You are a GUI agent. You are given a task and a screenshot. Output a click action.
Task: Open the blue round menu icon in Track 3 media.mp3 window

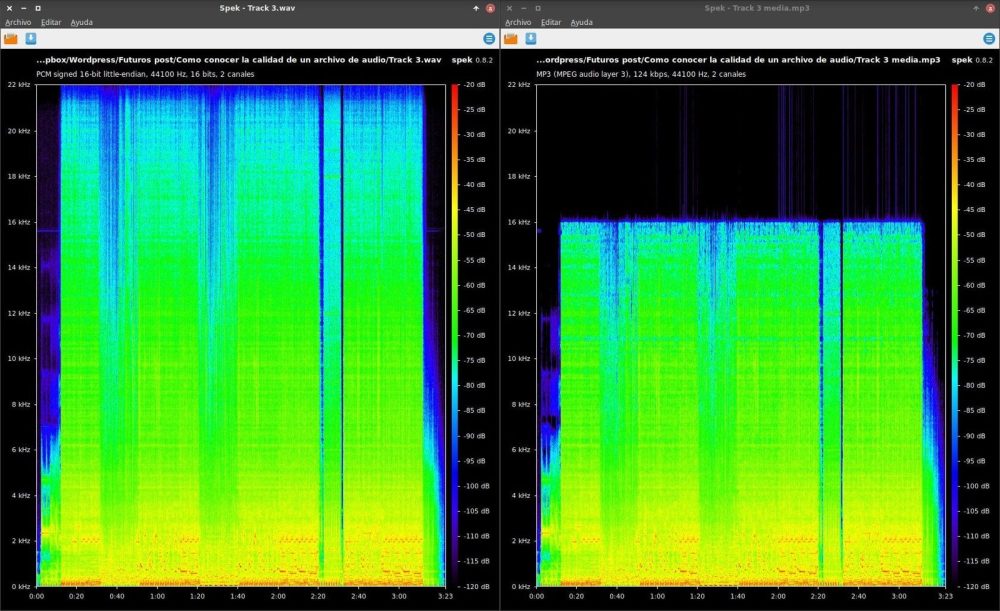coord(988,39)
